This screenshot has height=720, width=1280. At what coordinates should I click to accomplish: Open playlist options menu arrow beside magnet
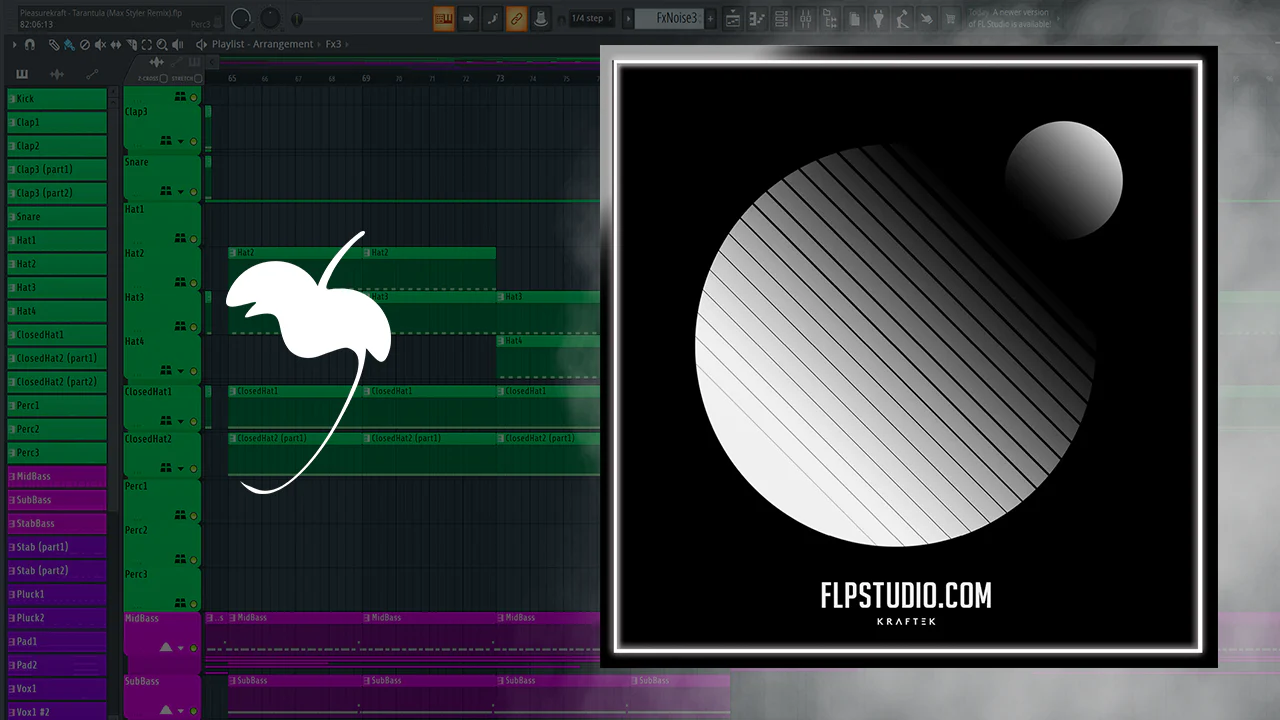point(14,45)
